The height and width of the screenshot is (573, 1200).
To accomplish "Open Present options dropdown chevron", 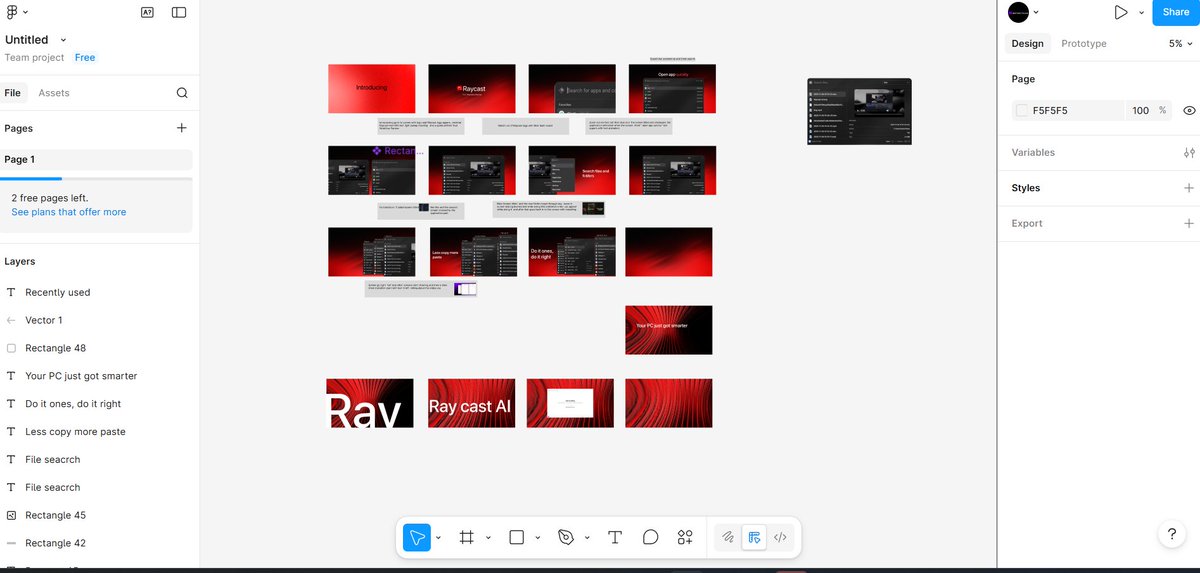I will [1141, 12].
